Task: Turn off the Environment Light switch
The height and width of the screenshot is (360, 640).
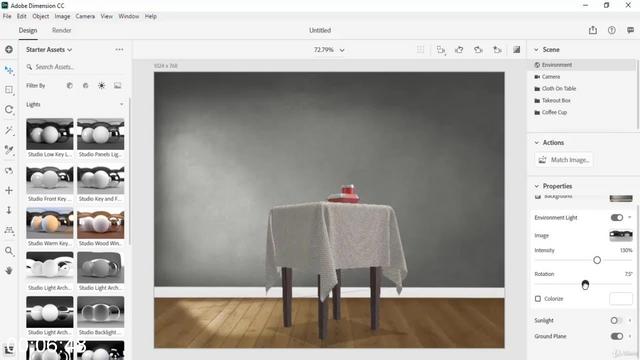Action: click(x=616, y=218)
